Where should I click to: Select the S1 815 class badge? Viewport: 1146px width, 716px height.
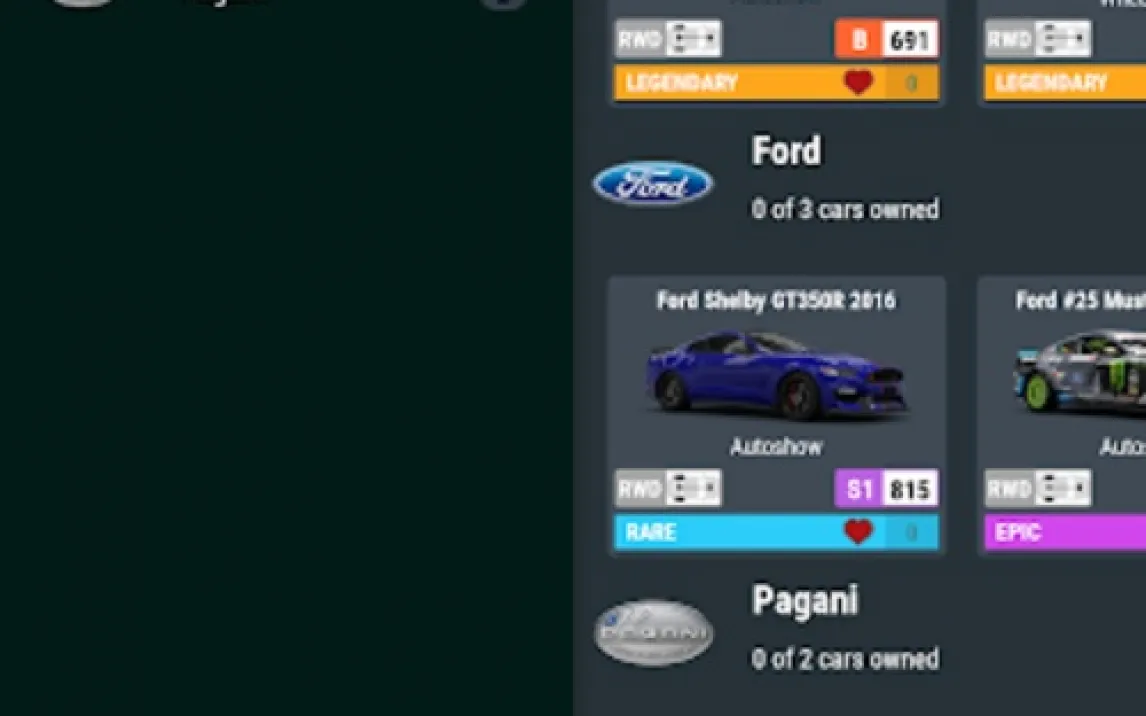tap(887, 488)
